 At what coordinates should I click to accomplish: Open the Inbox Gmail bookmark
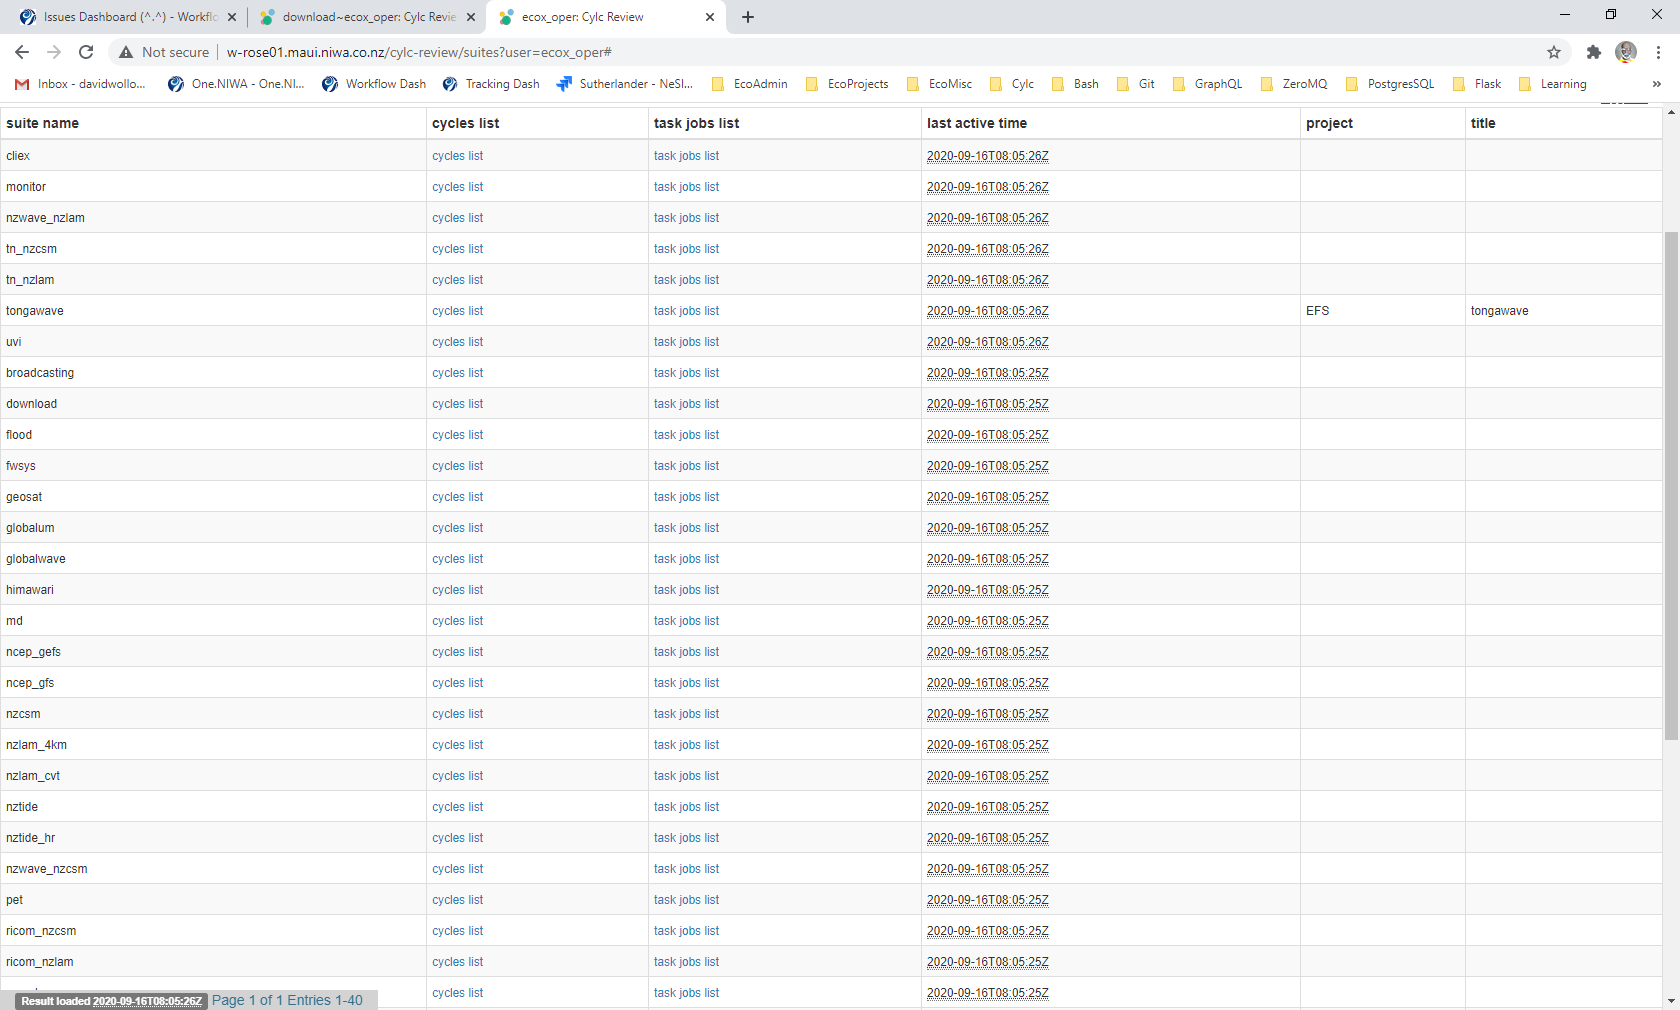pyautogui.click(x=80, y=84)
